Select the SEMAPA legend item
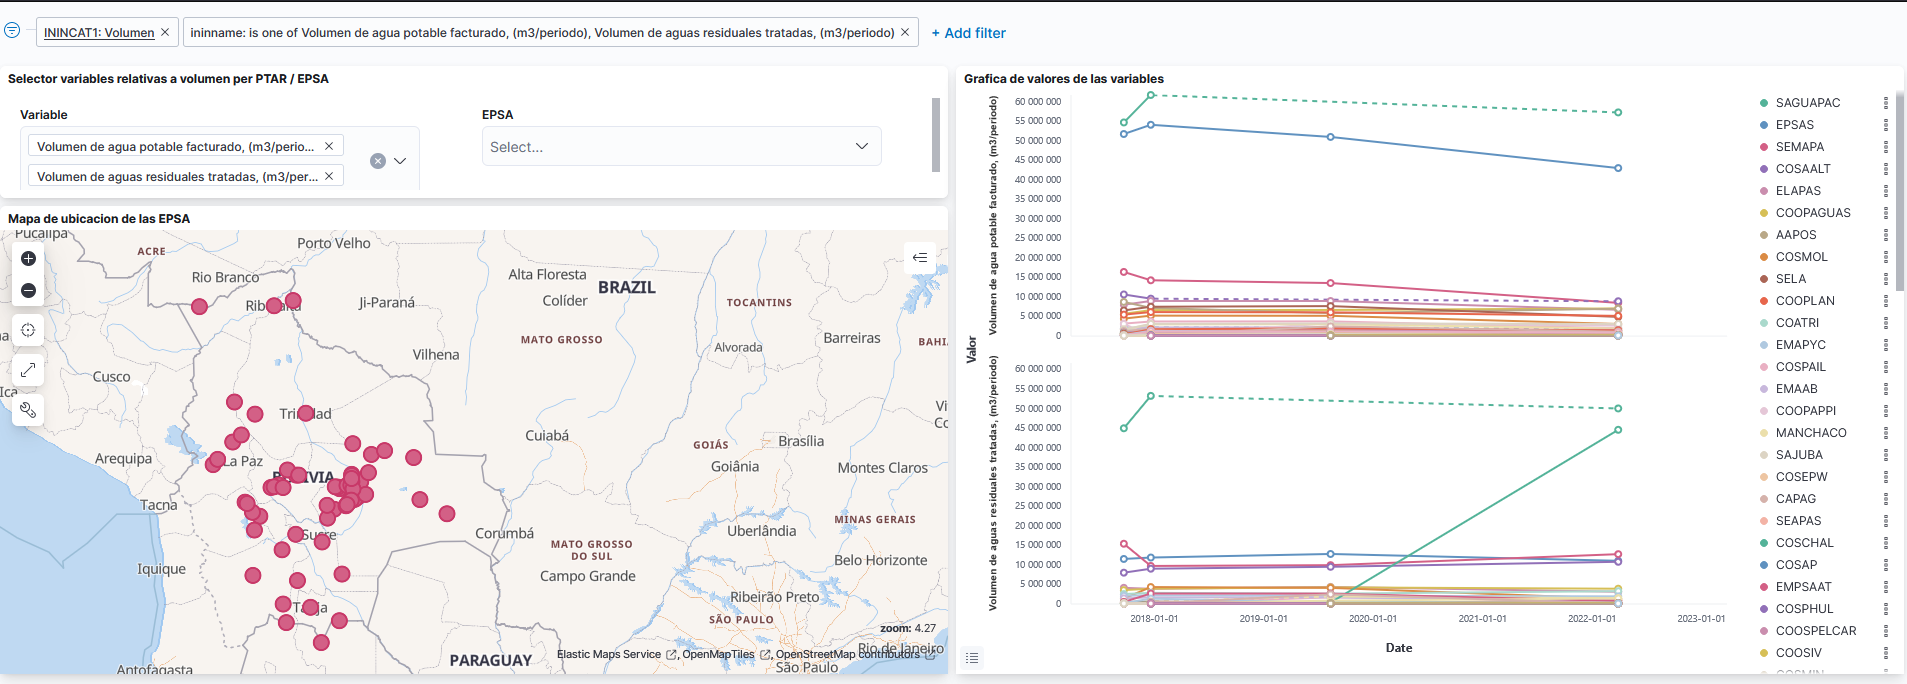This screenshot has width=1907, height=684. [x=1799, y=147]
